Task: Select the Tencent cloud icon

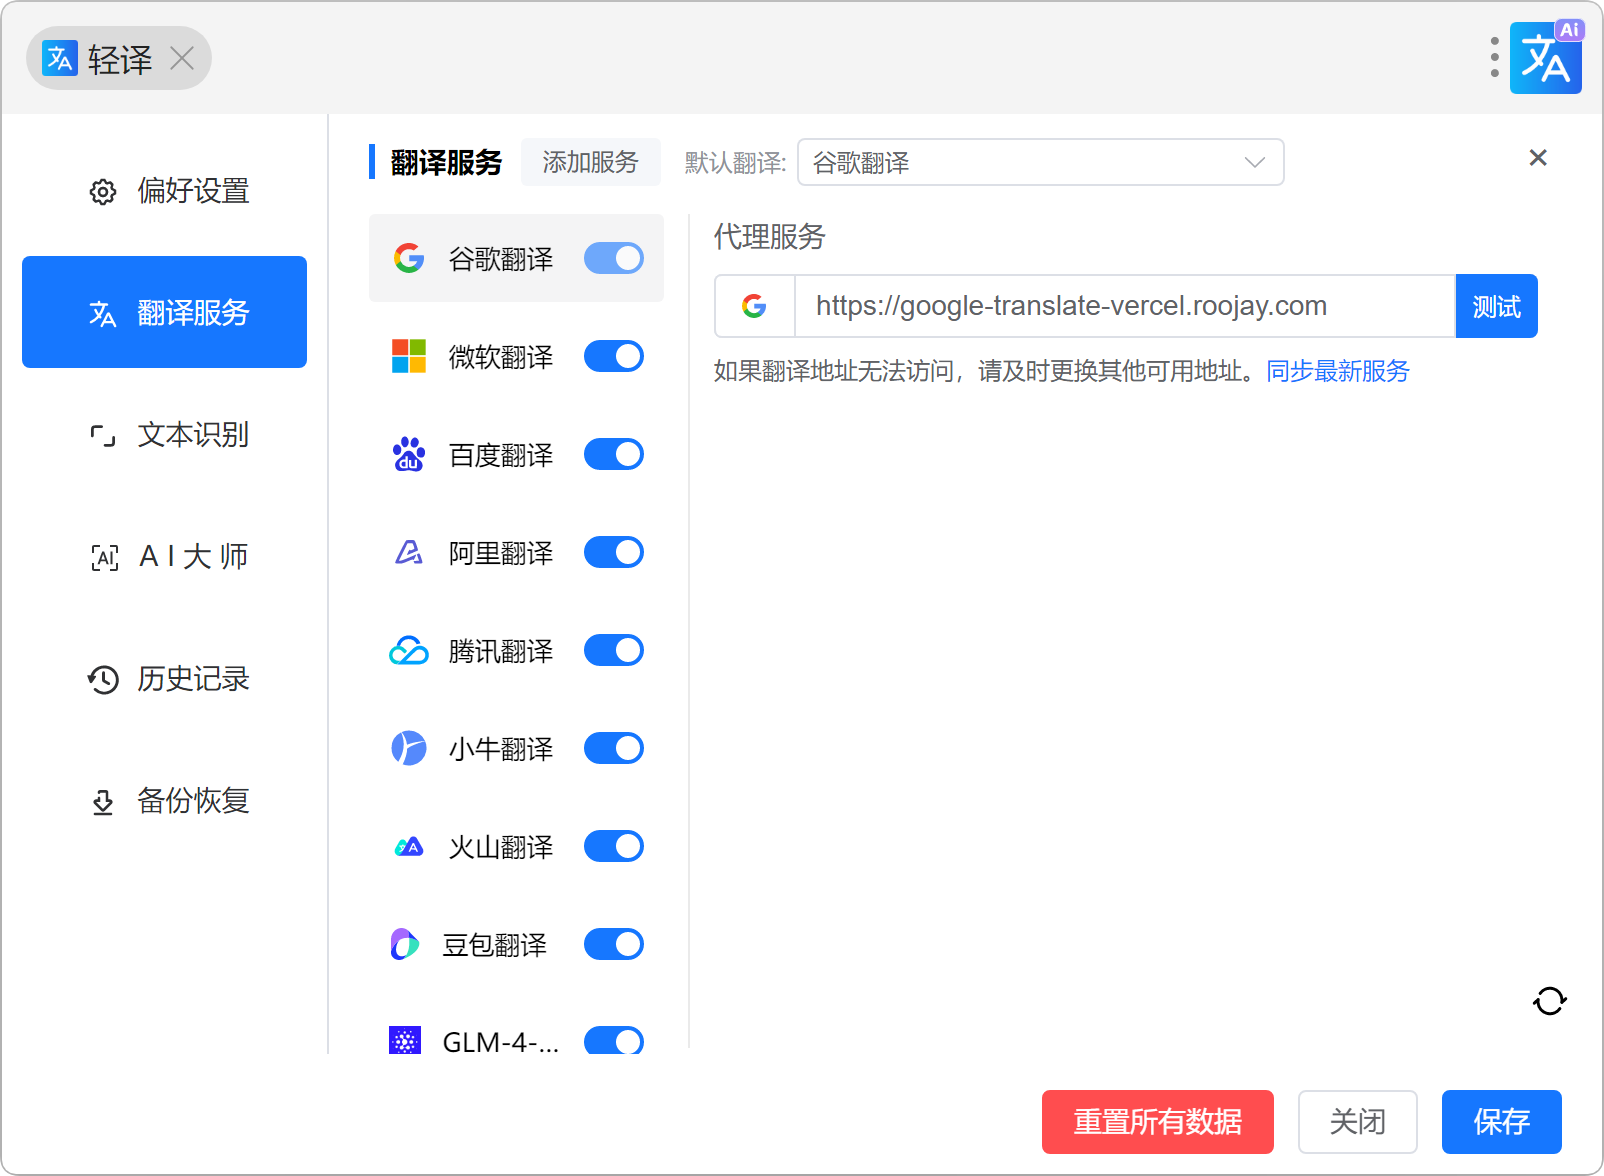Action: pyautogui.click(x=408, y=651)
